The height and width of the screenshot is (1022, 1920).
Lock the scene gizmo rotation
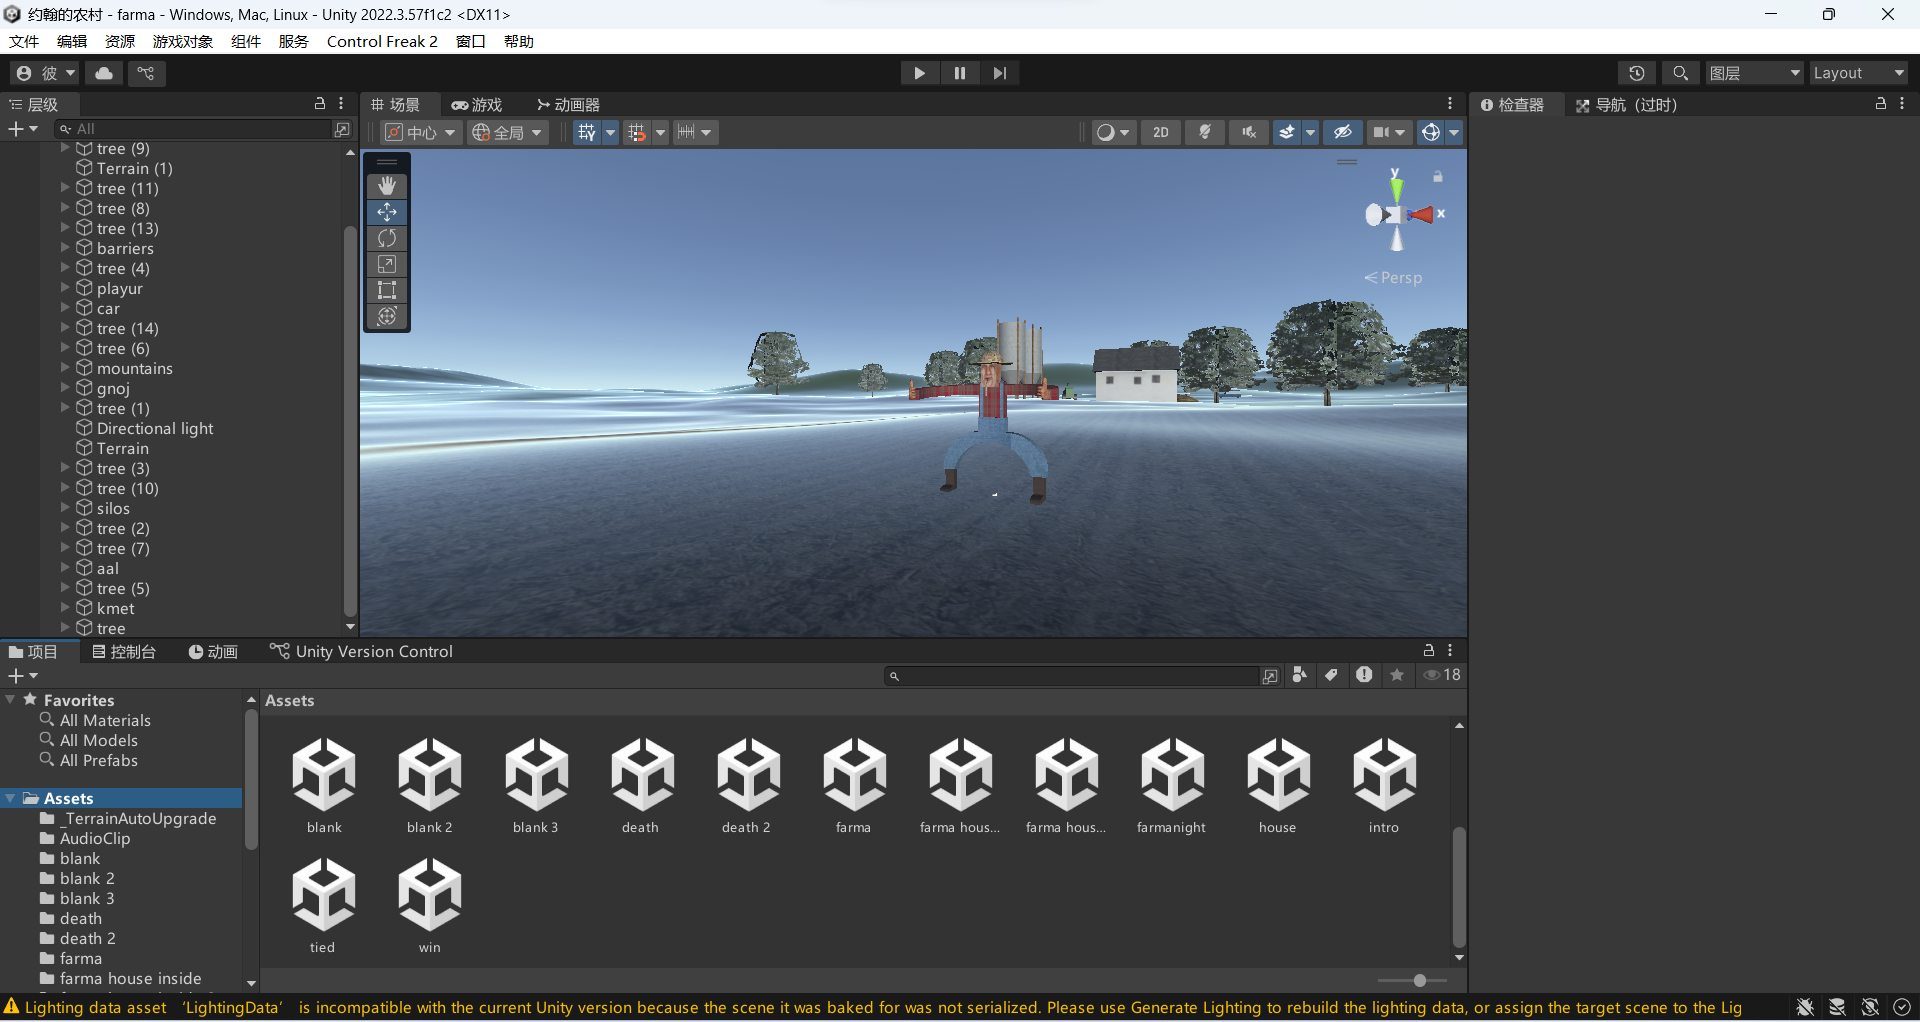point(1438,177)
